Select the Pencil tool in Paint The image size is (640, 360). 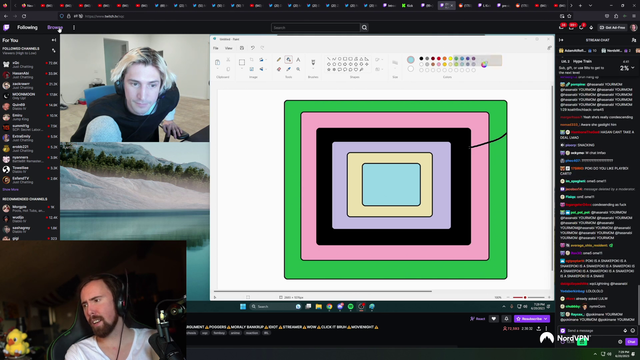pyautogui.click(x=279, y=60)
